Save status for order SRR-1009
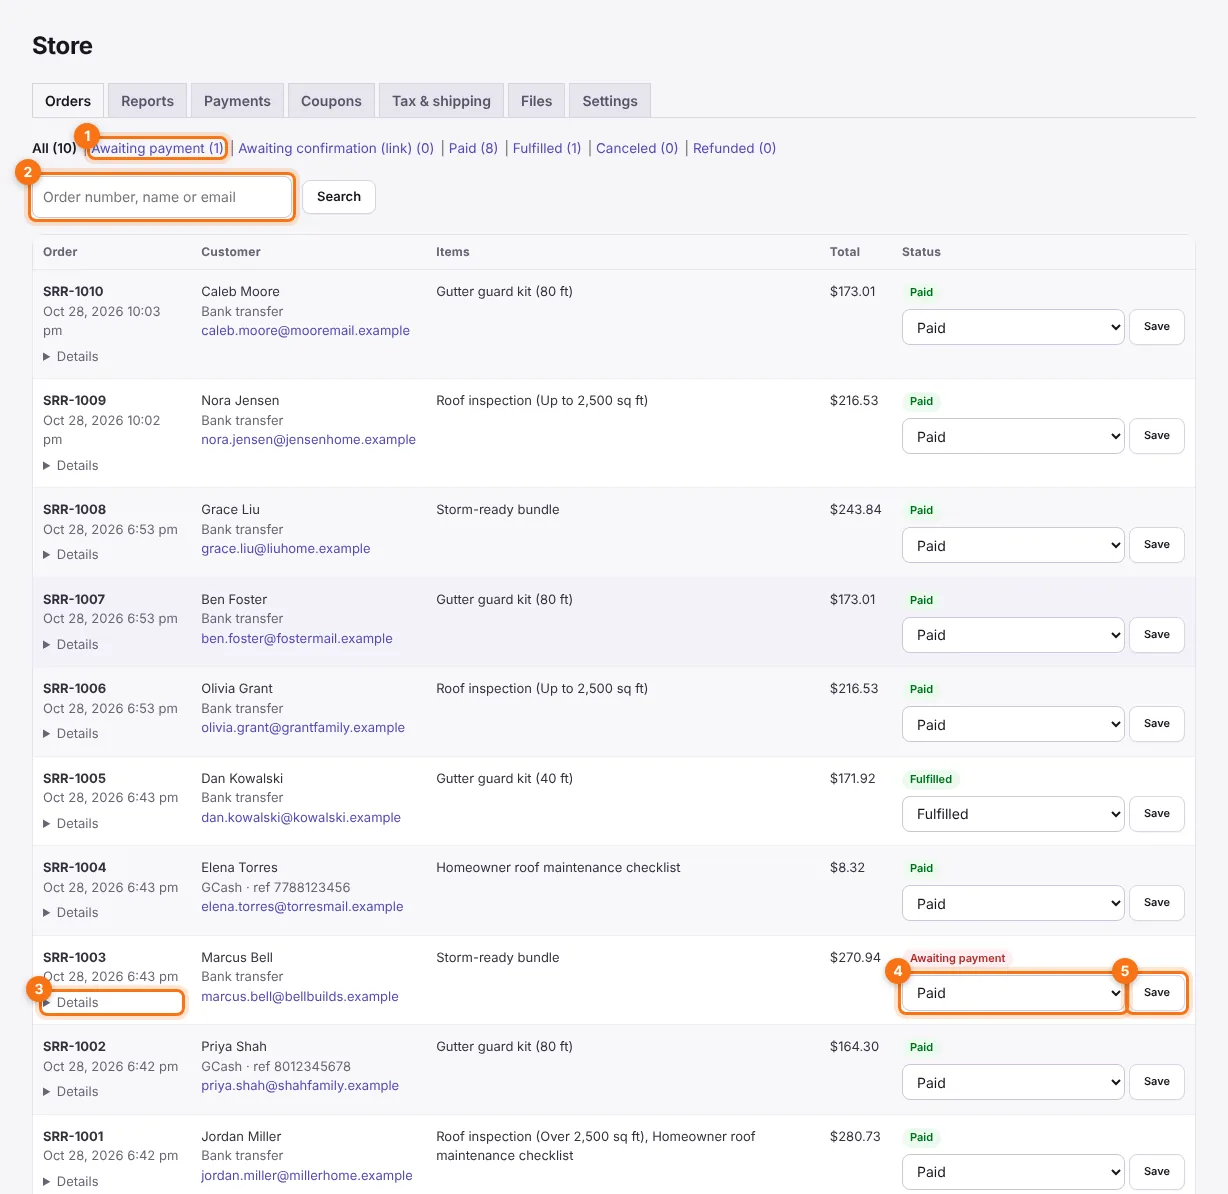This screenshot has width=1228, height=1194. [1157, 436]
